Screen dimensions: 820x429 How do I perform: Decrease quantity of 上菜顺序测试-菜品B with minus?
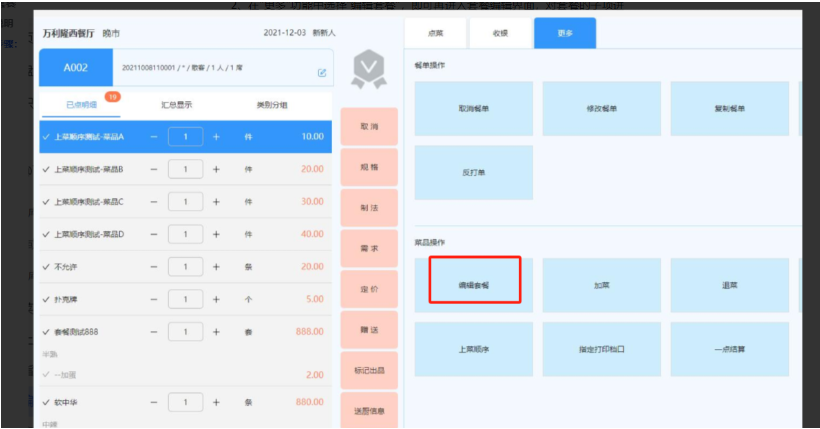[153, 169]
